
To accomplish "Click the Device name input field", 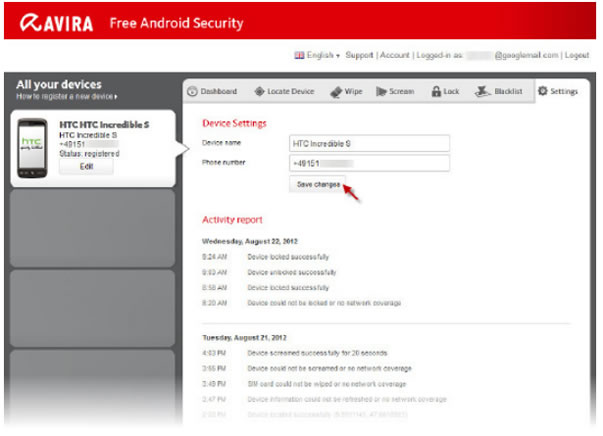I will coord(369,143).
